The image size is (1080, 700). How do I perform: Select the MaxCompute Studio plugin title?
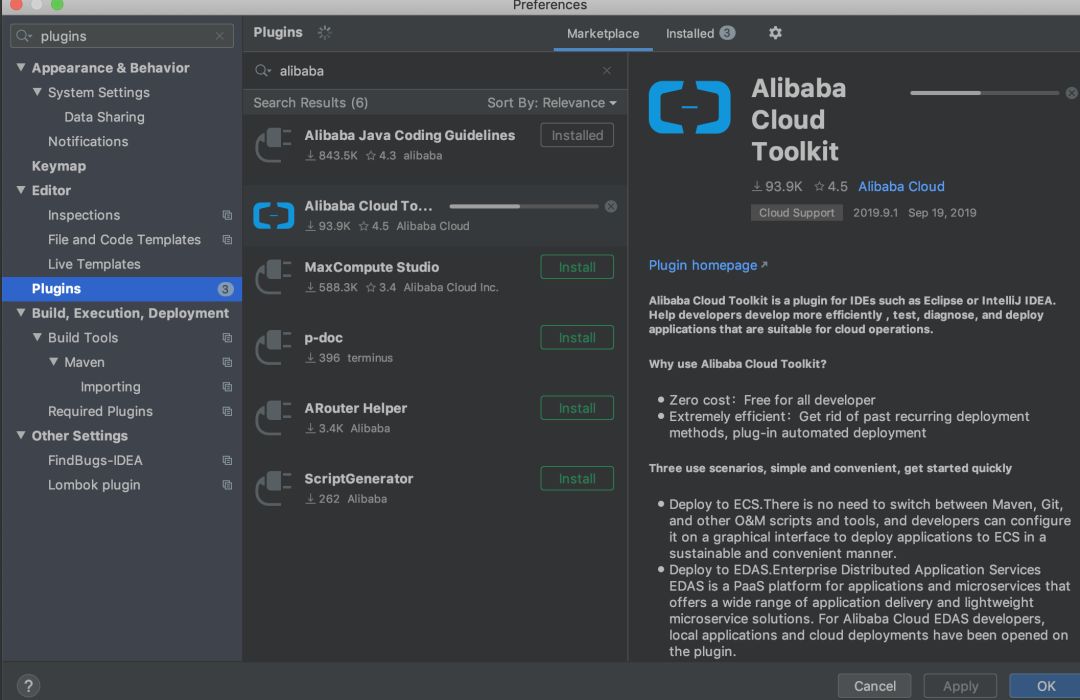tap(372, 267)
